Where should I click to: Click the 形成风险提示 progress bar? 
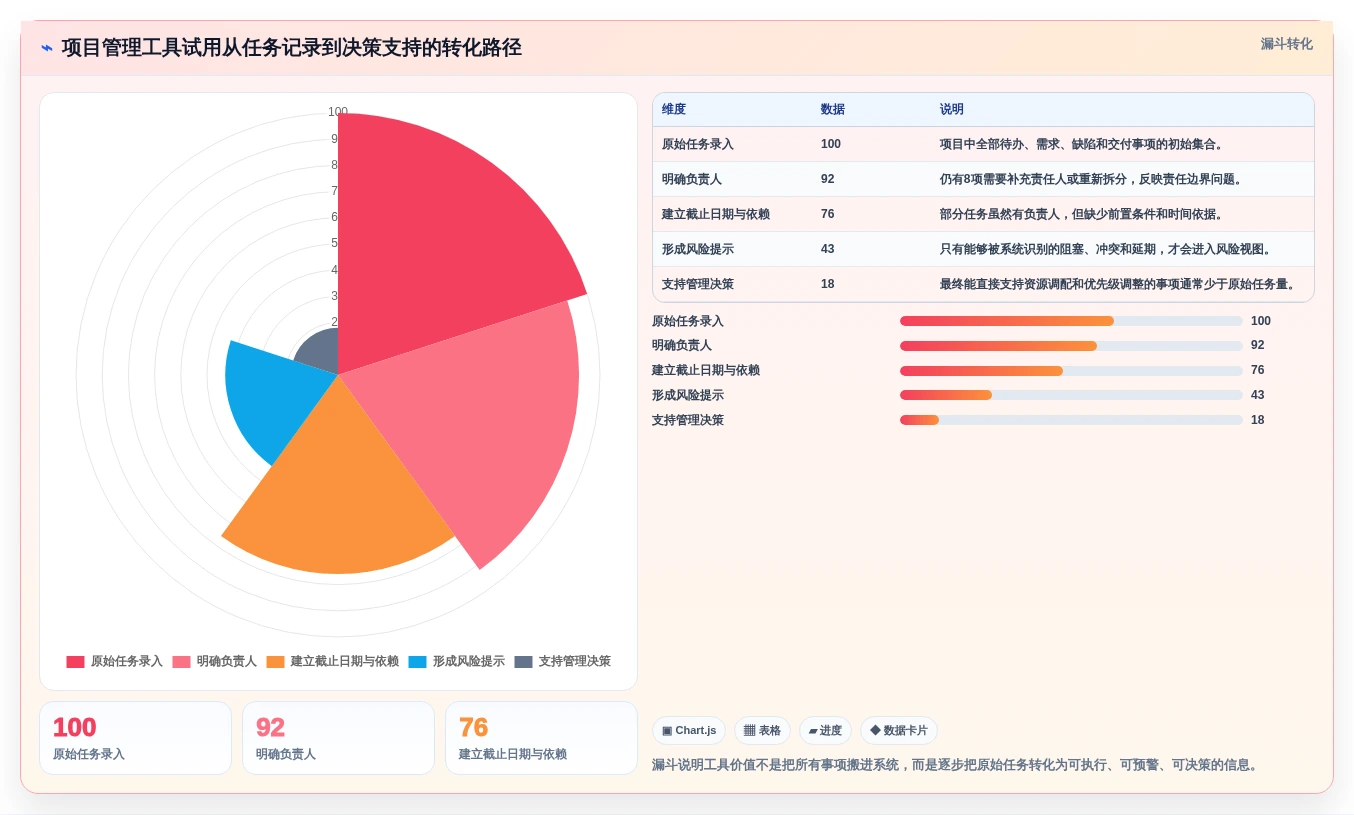1071,395
